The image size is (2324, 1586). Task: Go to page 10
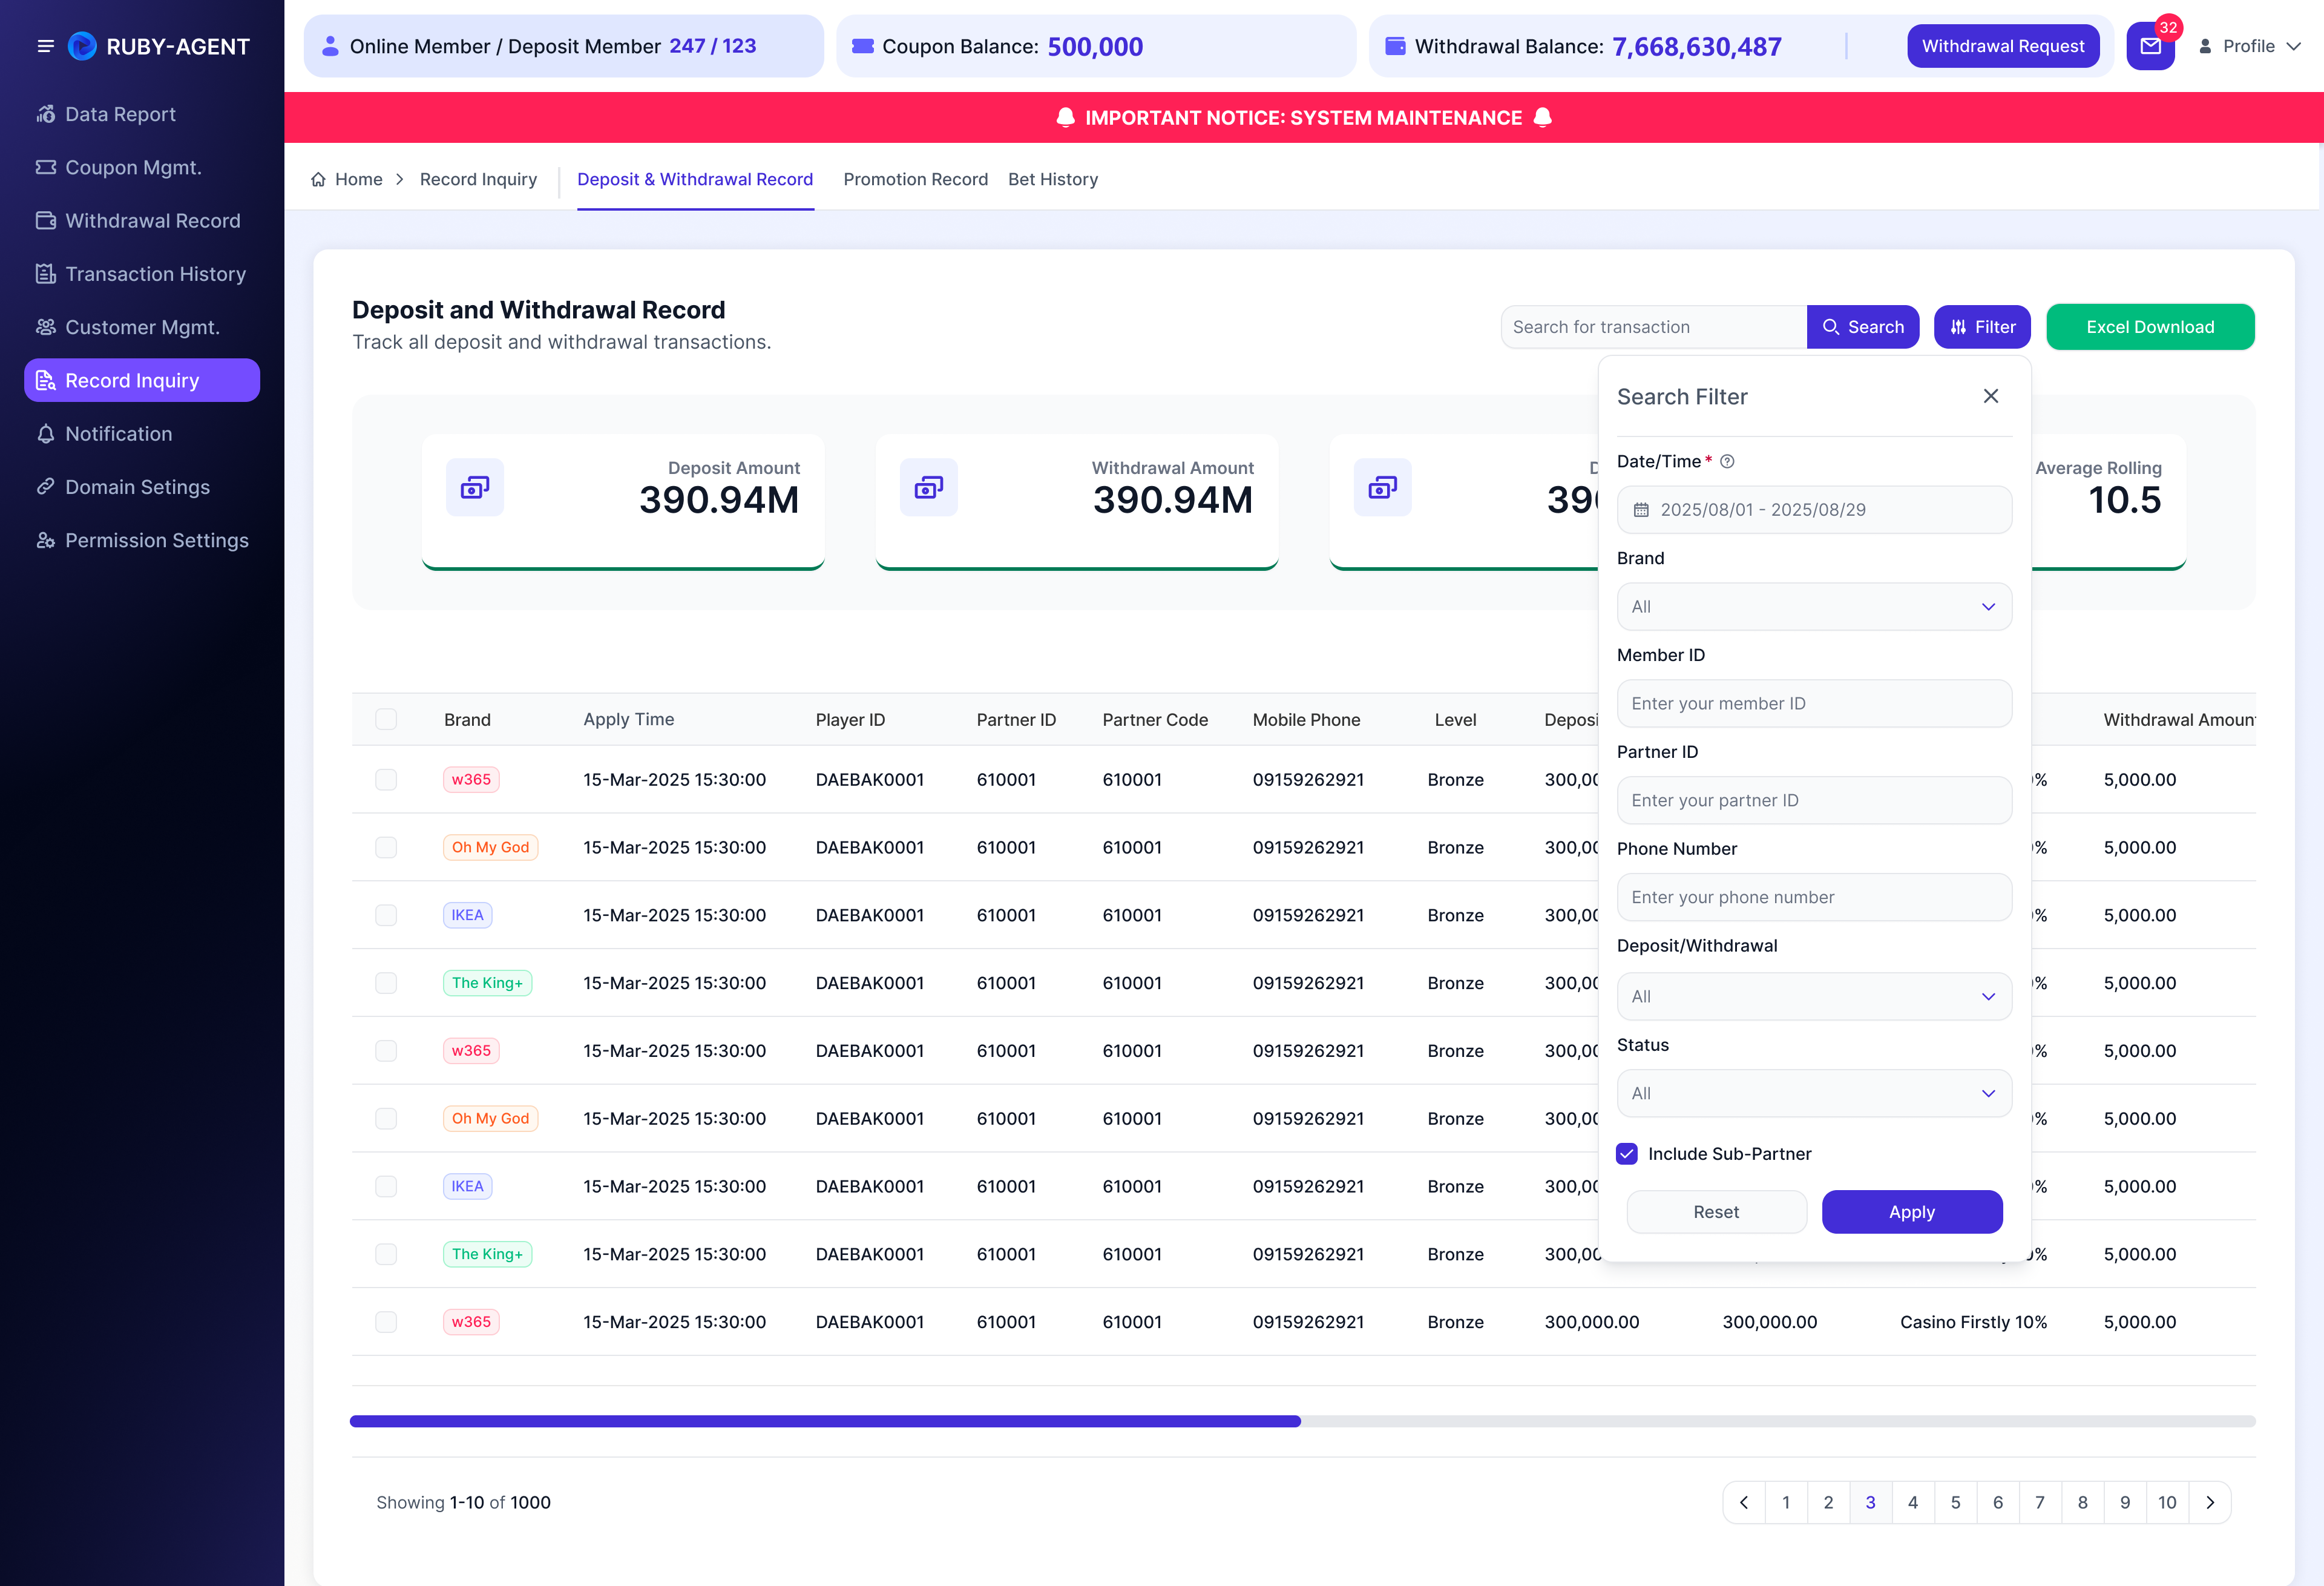[2167, 1502]
